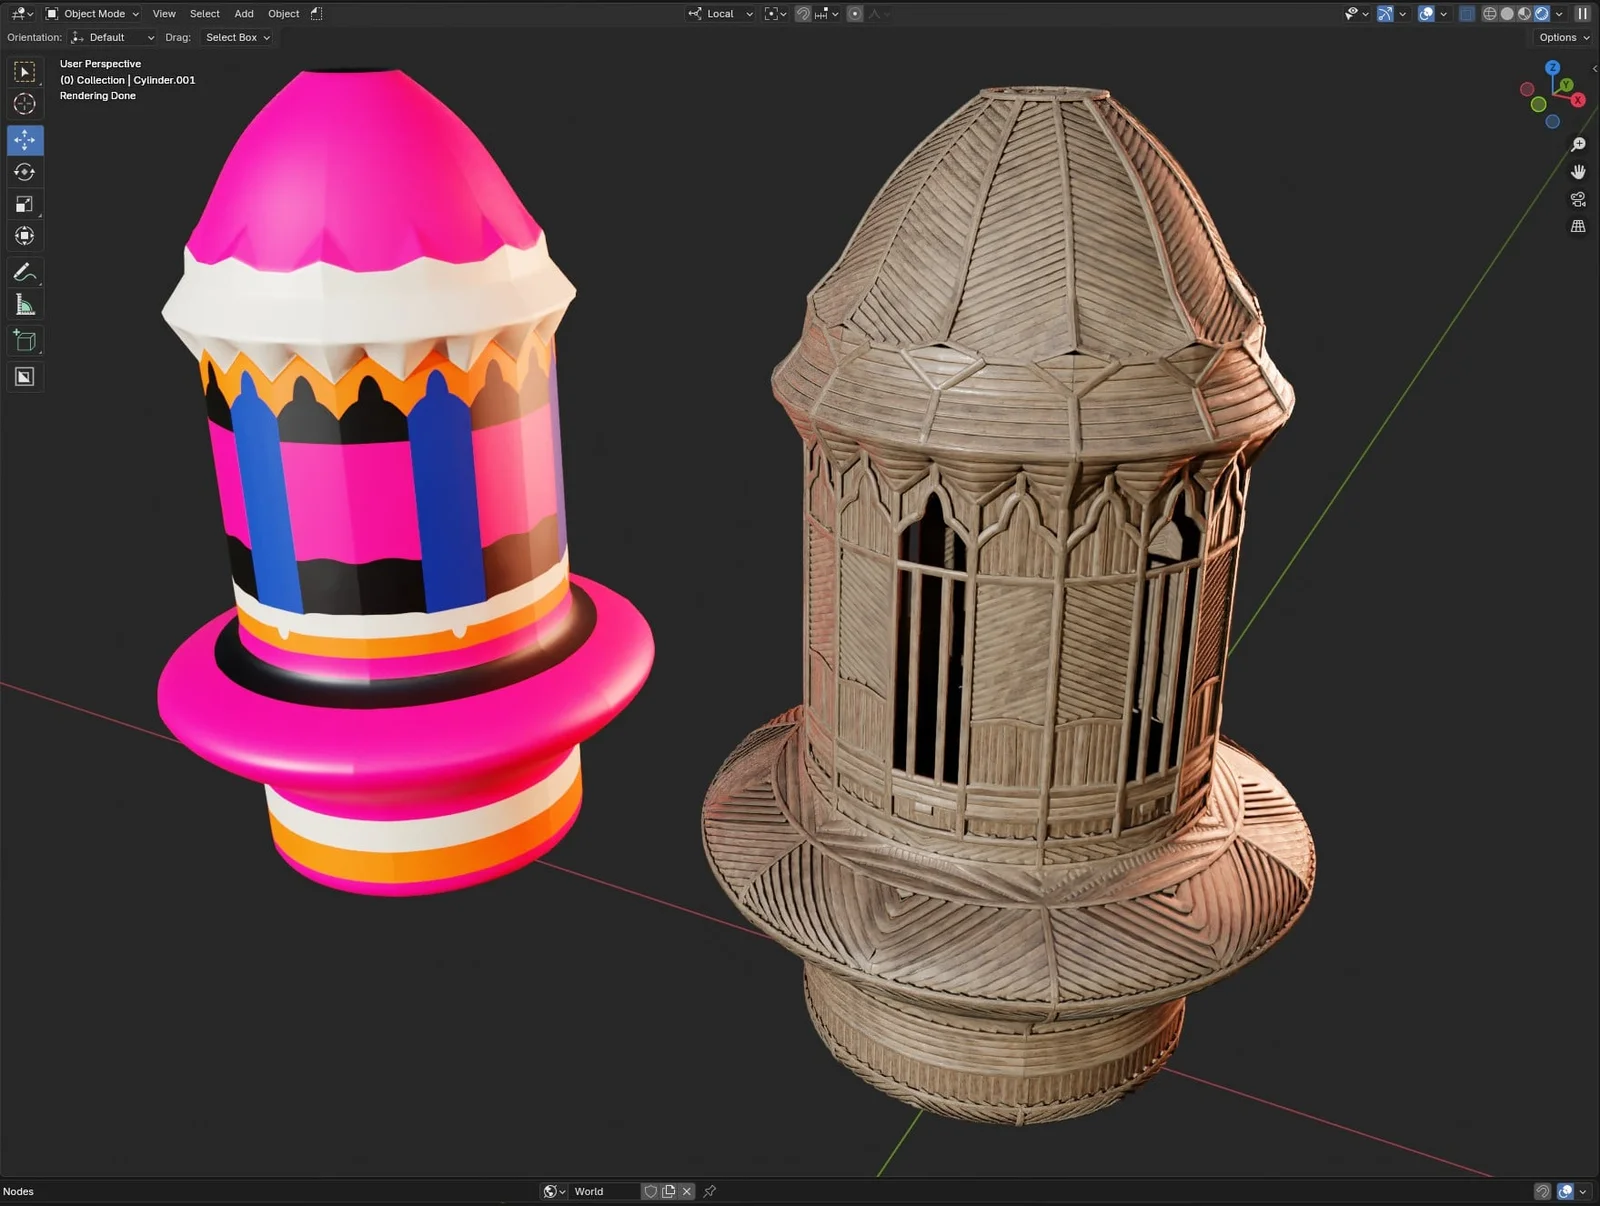This screenshot has height=1206, width=1600.
Task: Open the Object menu
Action: (x=283, y=13)
